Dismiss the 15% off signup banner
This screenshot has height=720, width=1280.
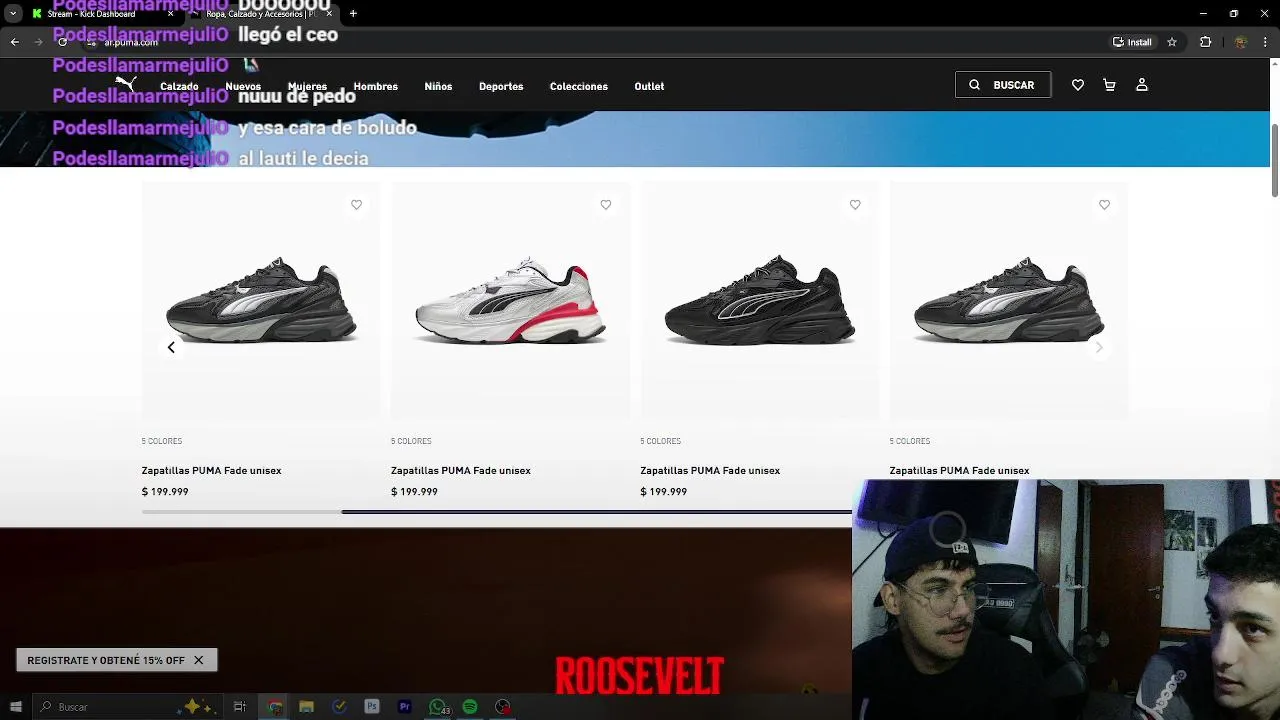(198, 660)
